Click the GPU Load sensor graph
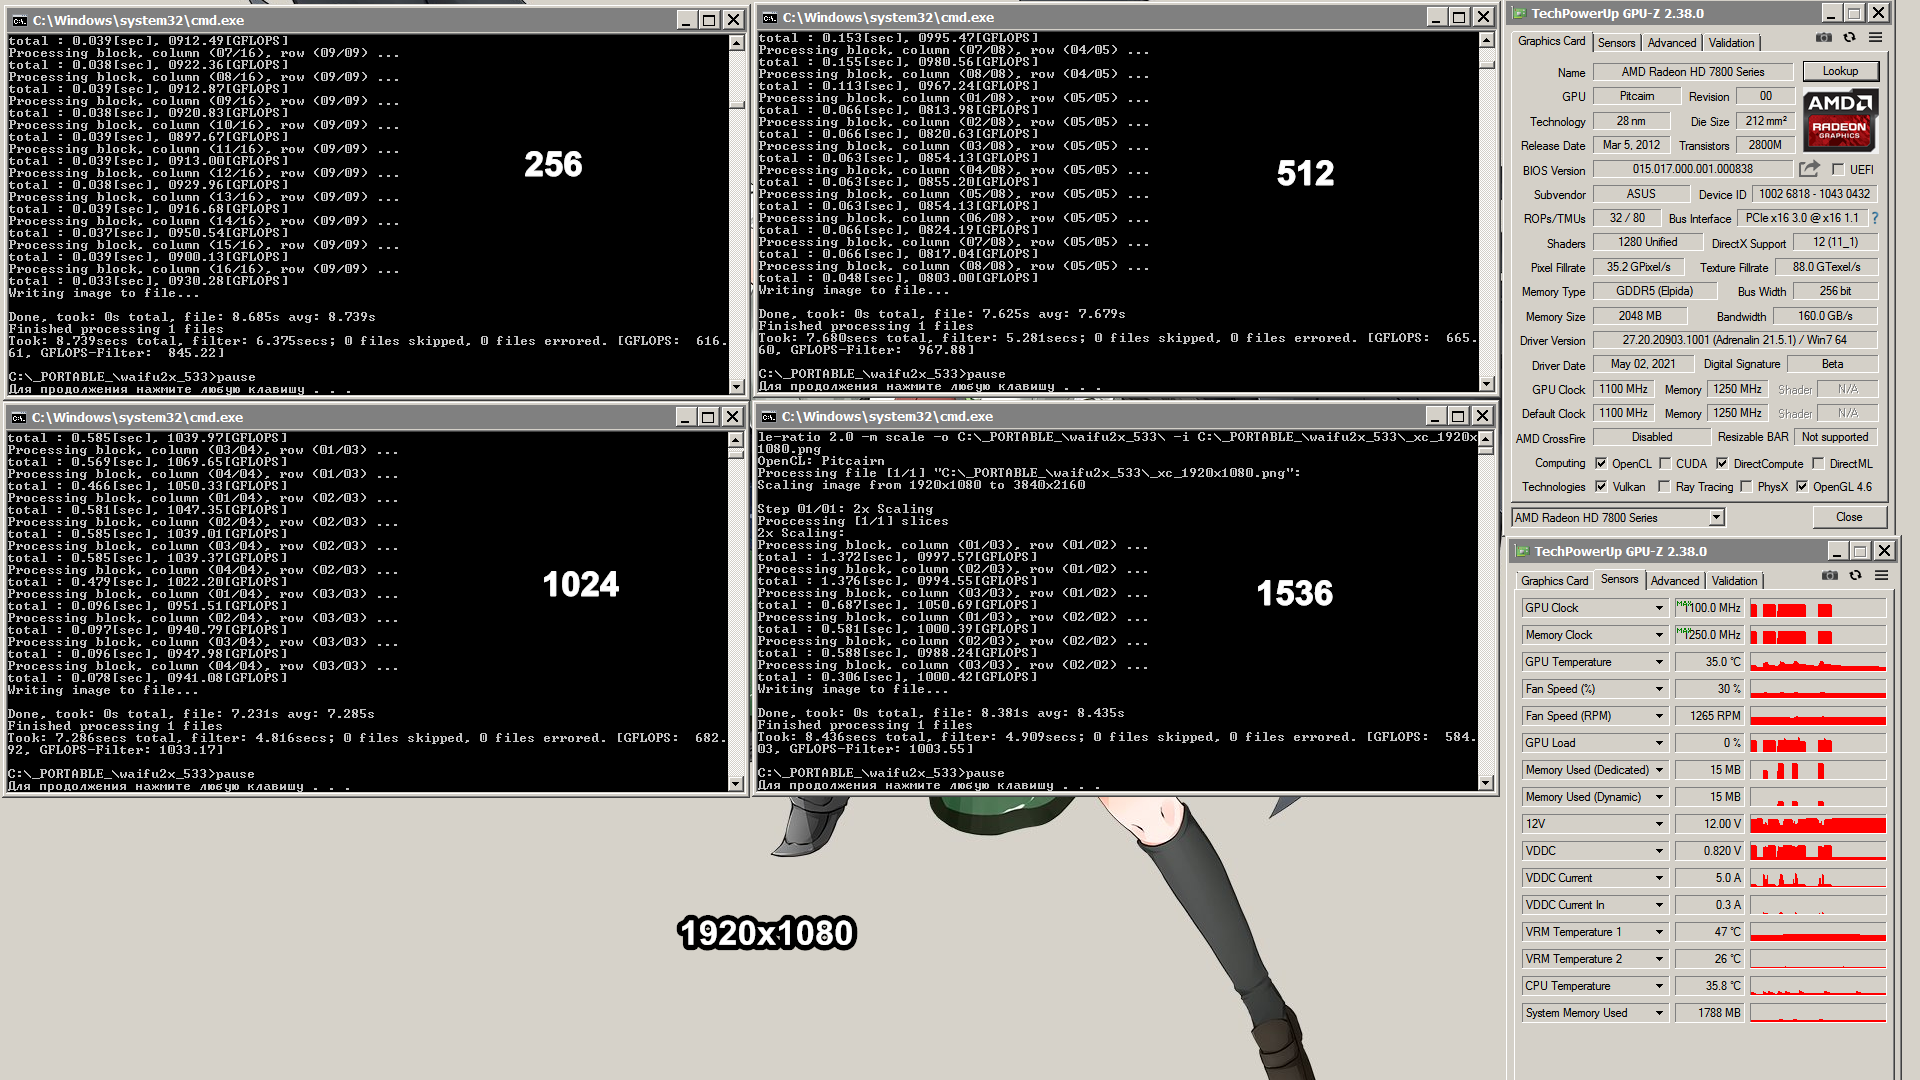Image resolution: width=1920 pixels, height=1080 pixels. click(1817, 743)
